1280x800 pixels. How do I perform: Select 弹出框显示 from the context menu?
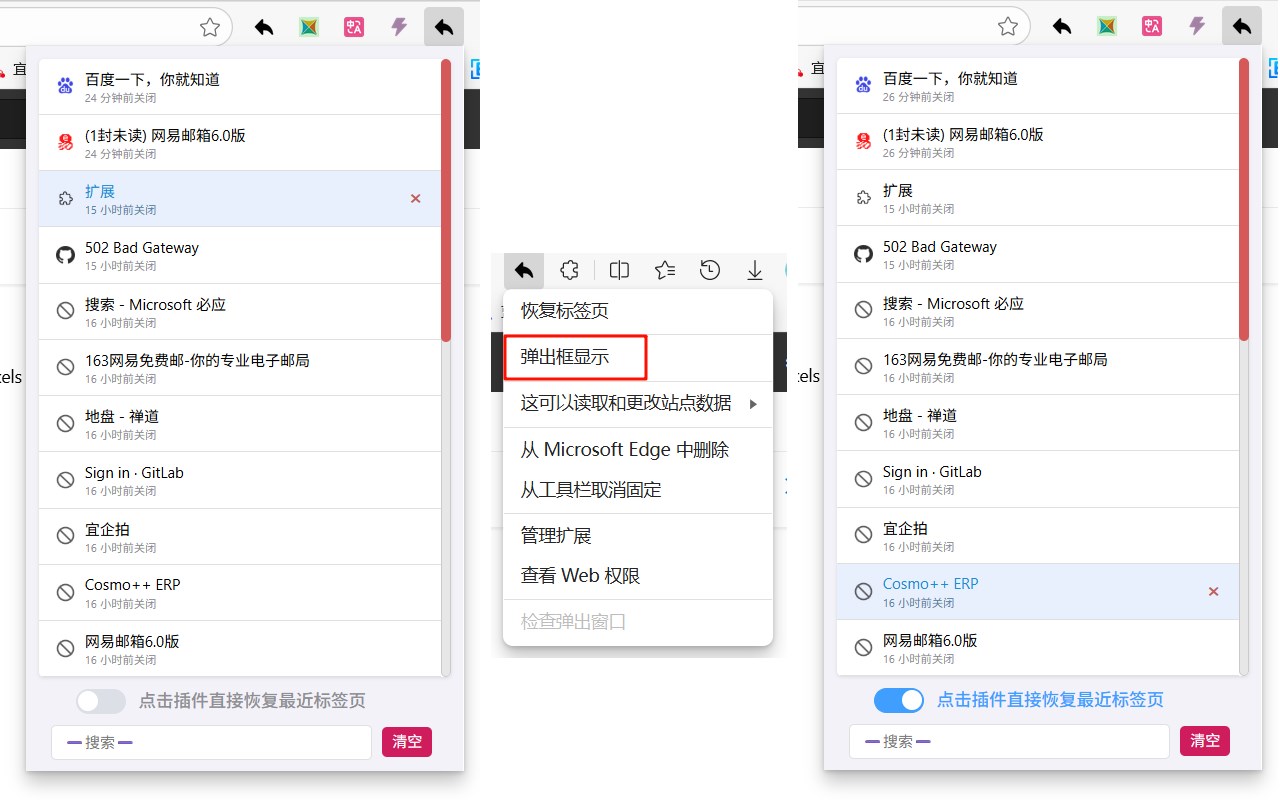[576, 357]
